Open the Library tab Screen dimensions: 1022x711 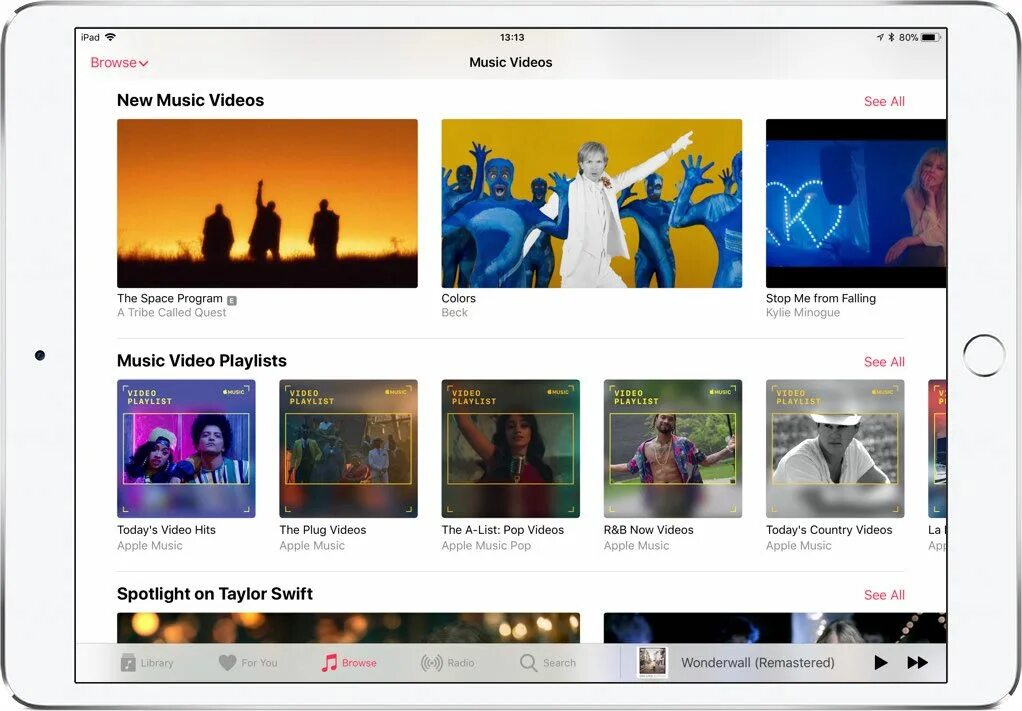[x=147, y=663]
